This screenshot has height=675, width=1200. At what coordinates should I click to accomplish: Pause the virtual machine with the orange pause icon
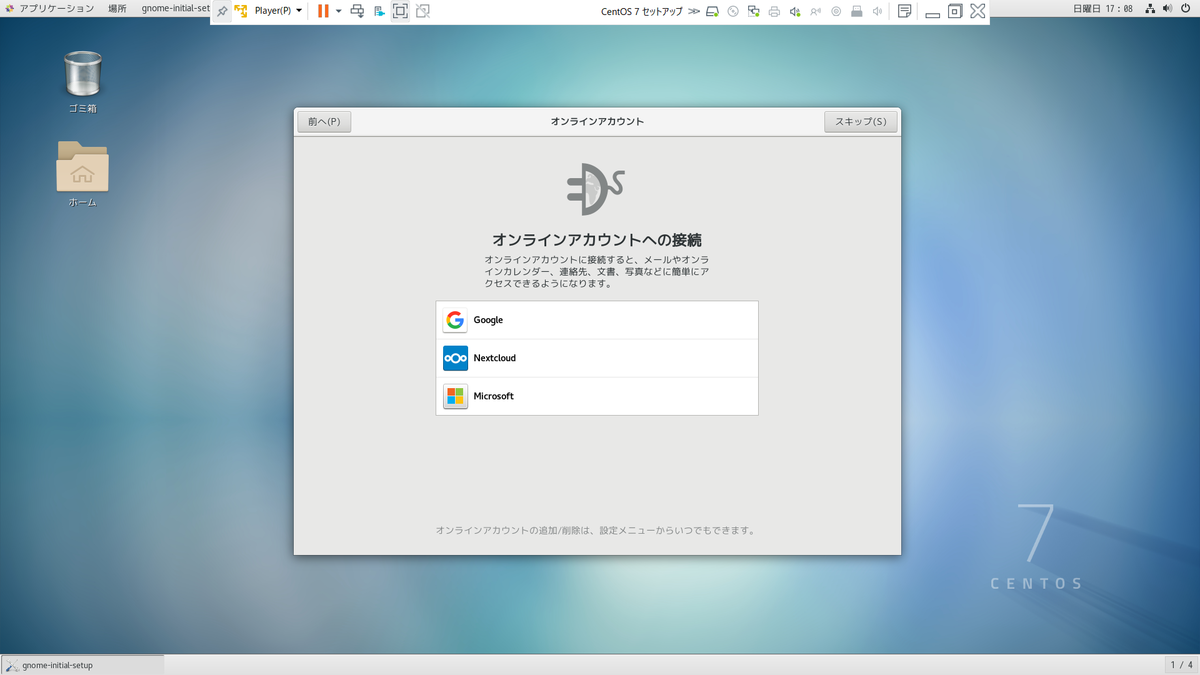coord(323,11)
